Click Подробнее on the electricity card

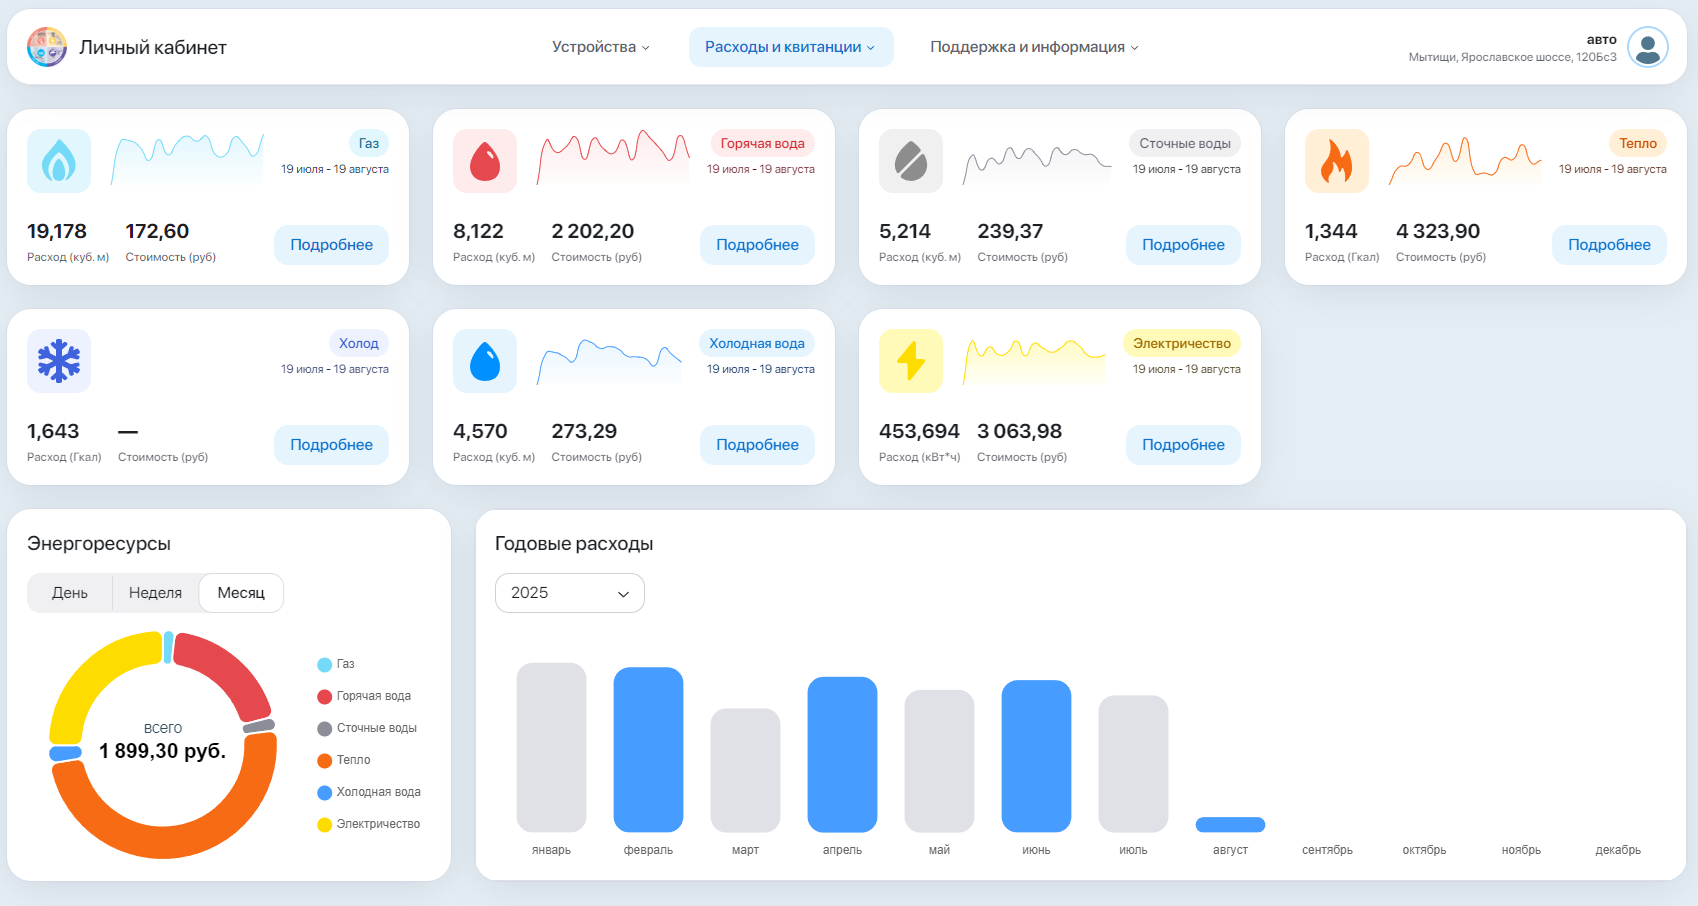tap(1183, 444)
